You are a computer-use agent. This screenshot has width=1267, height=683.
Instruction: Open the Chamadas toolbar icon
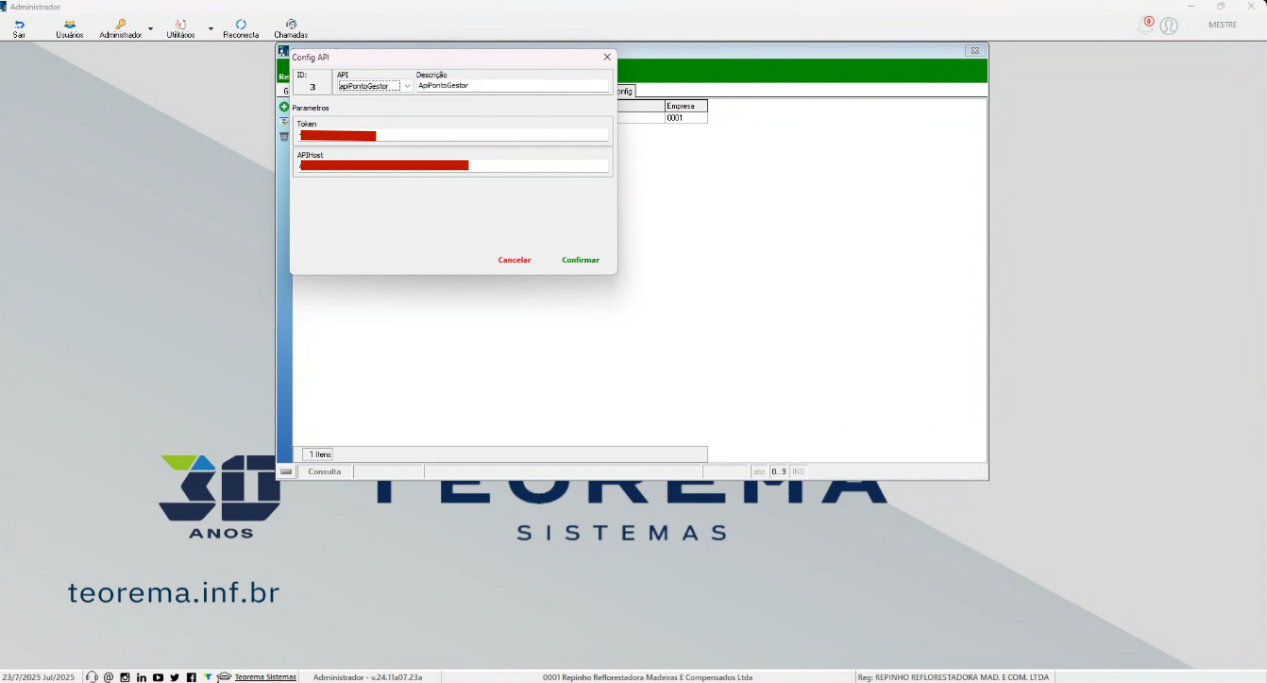291,24
